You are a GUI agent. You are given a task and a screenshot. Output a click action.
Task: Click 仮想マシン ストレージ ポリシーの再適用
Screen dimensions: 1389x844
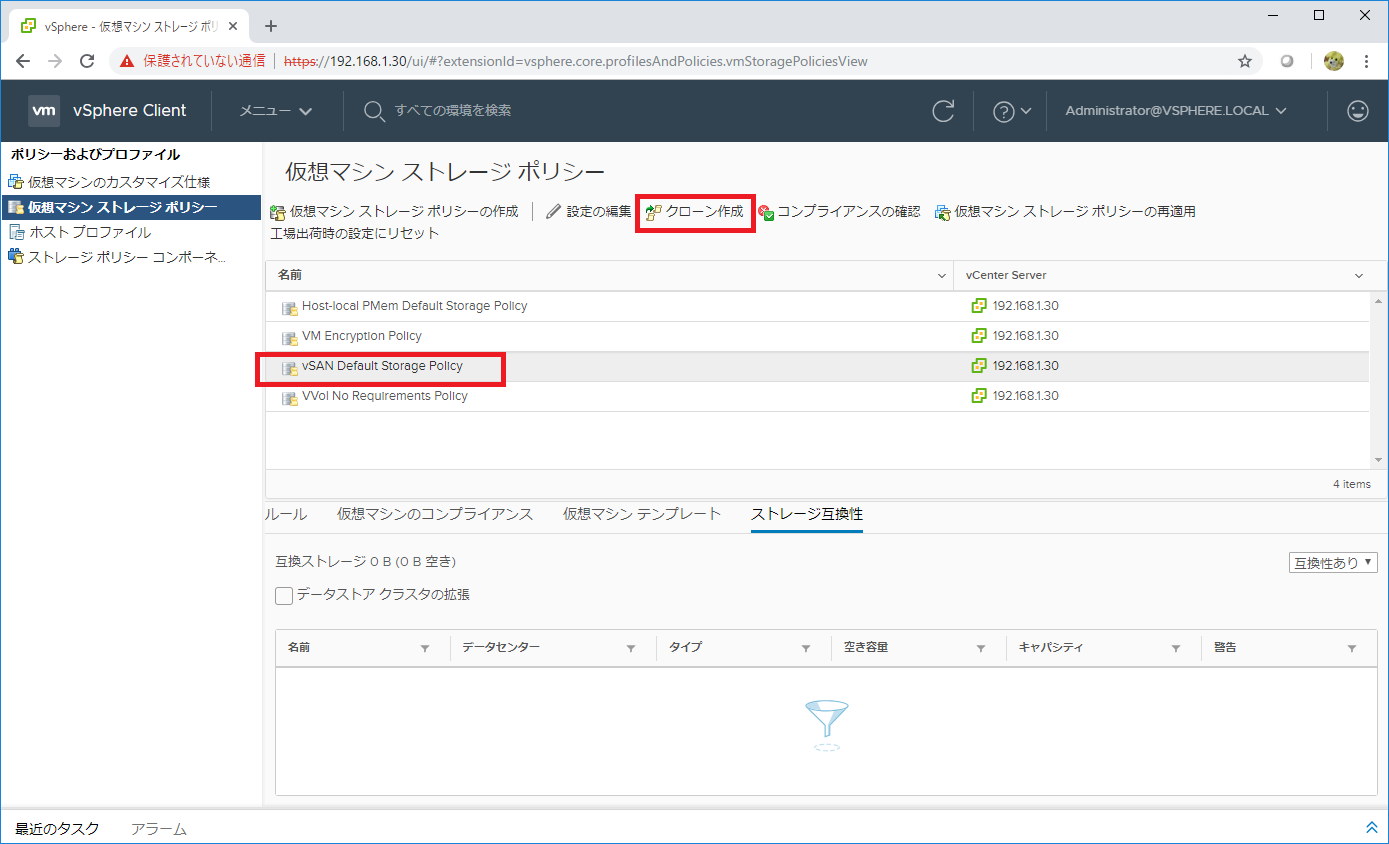[1065, 212]
